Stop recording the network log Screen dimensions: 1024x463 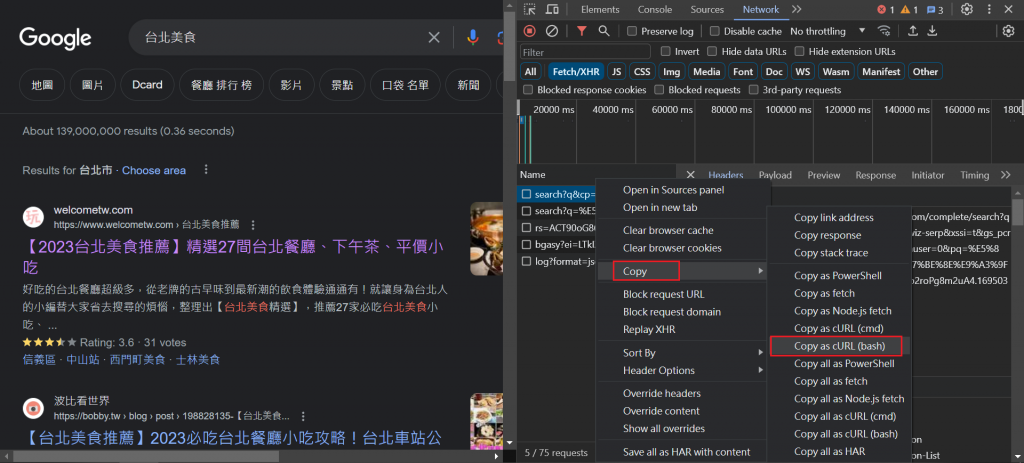pos(530,31)
